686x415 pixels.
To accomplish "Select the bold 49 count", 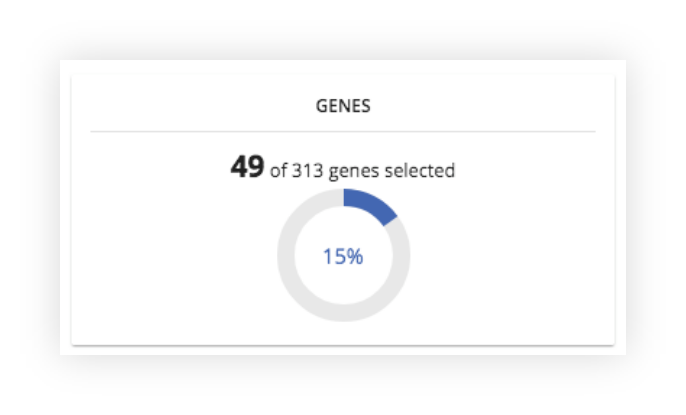I will coord(247,167).
